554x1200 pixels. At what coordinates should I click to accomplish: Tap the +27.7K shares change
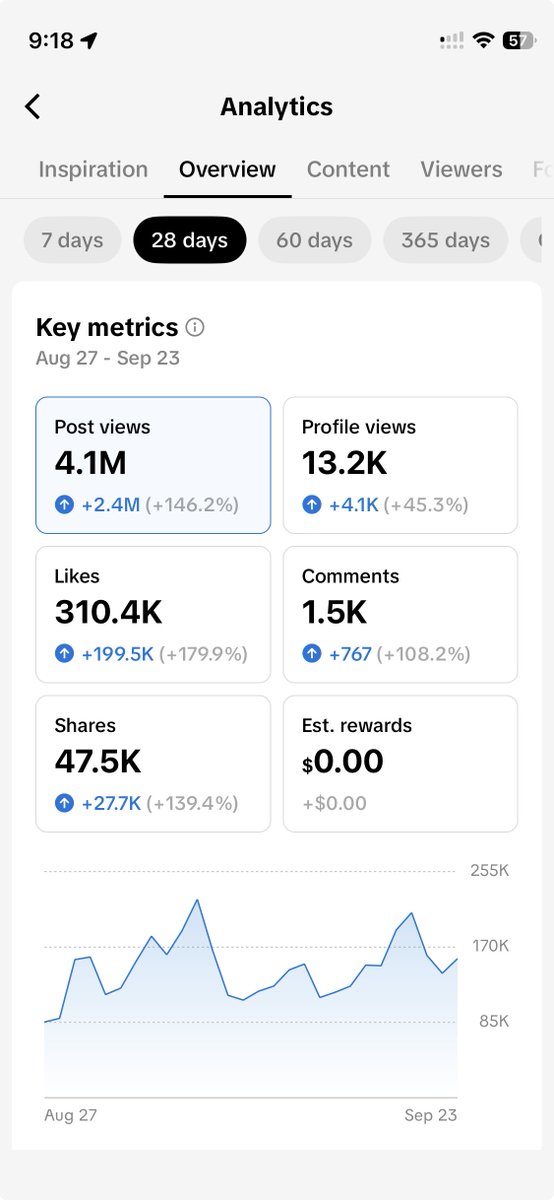tap(112, 803)
